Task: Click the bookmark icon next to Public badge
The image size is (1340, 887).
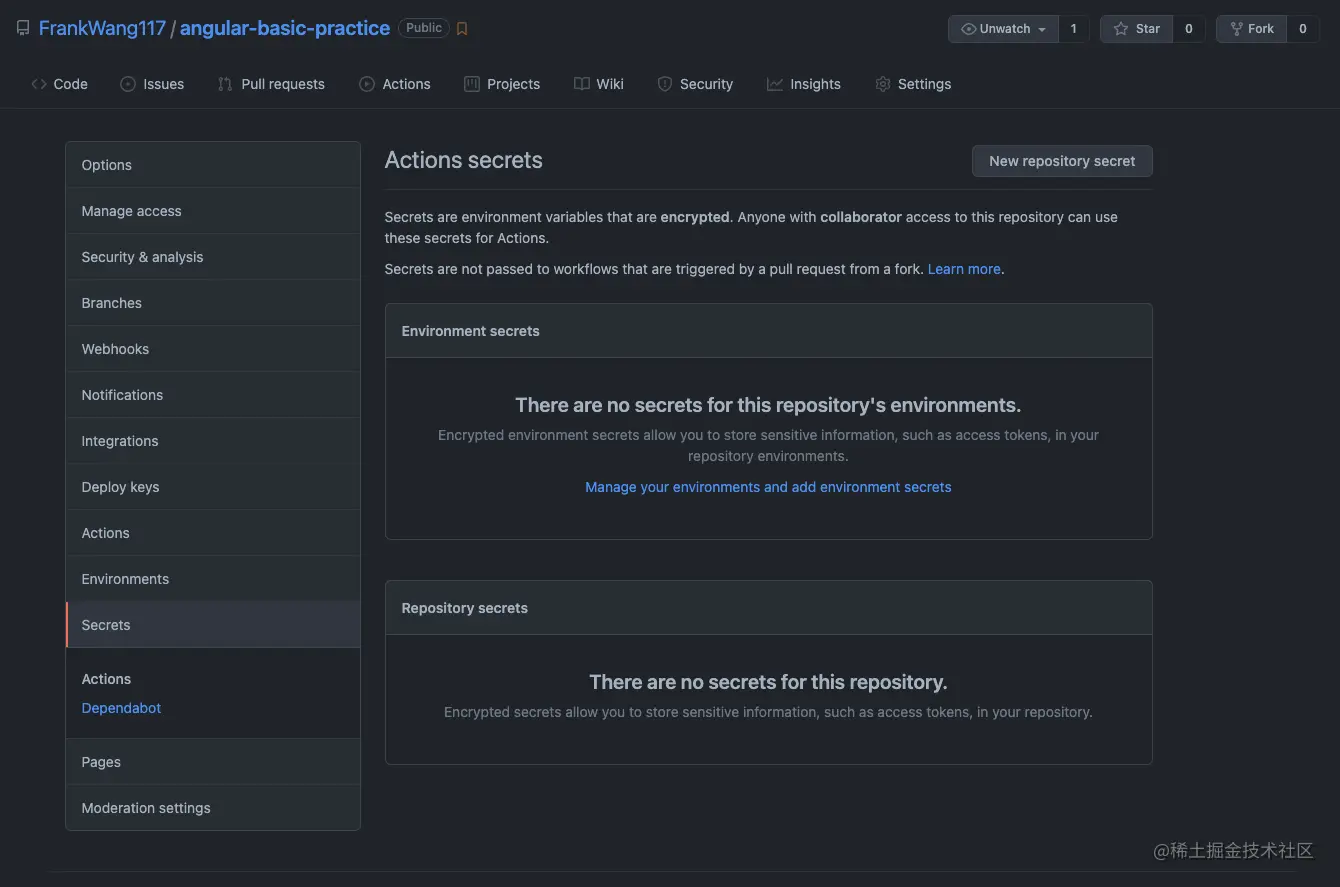Action: pyautogui.click(x=462, y=29)
